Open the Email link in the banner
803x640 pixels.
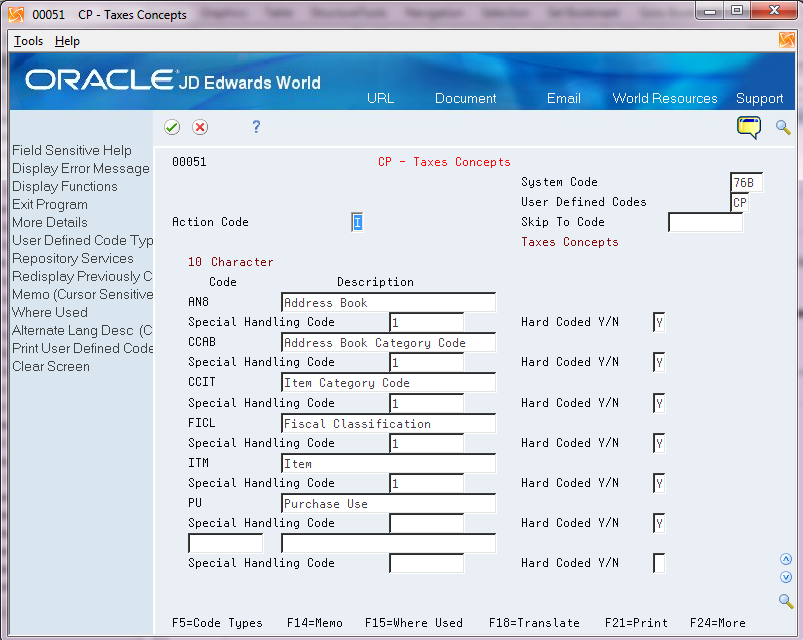[564, 98]
